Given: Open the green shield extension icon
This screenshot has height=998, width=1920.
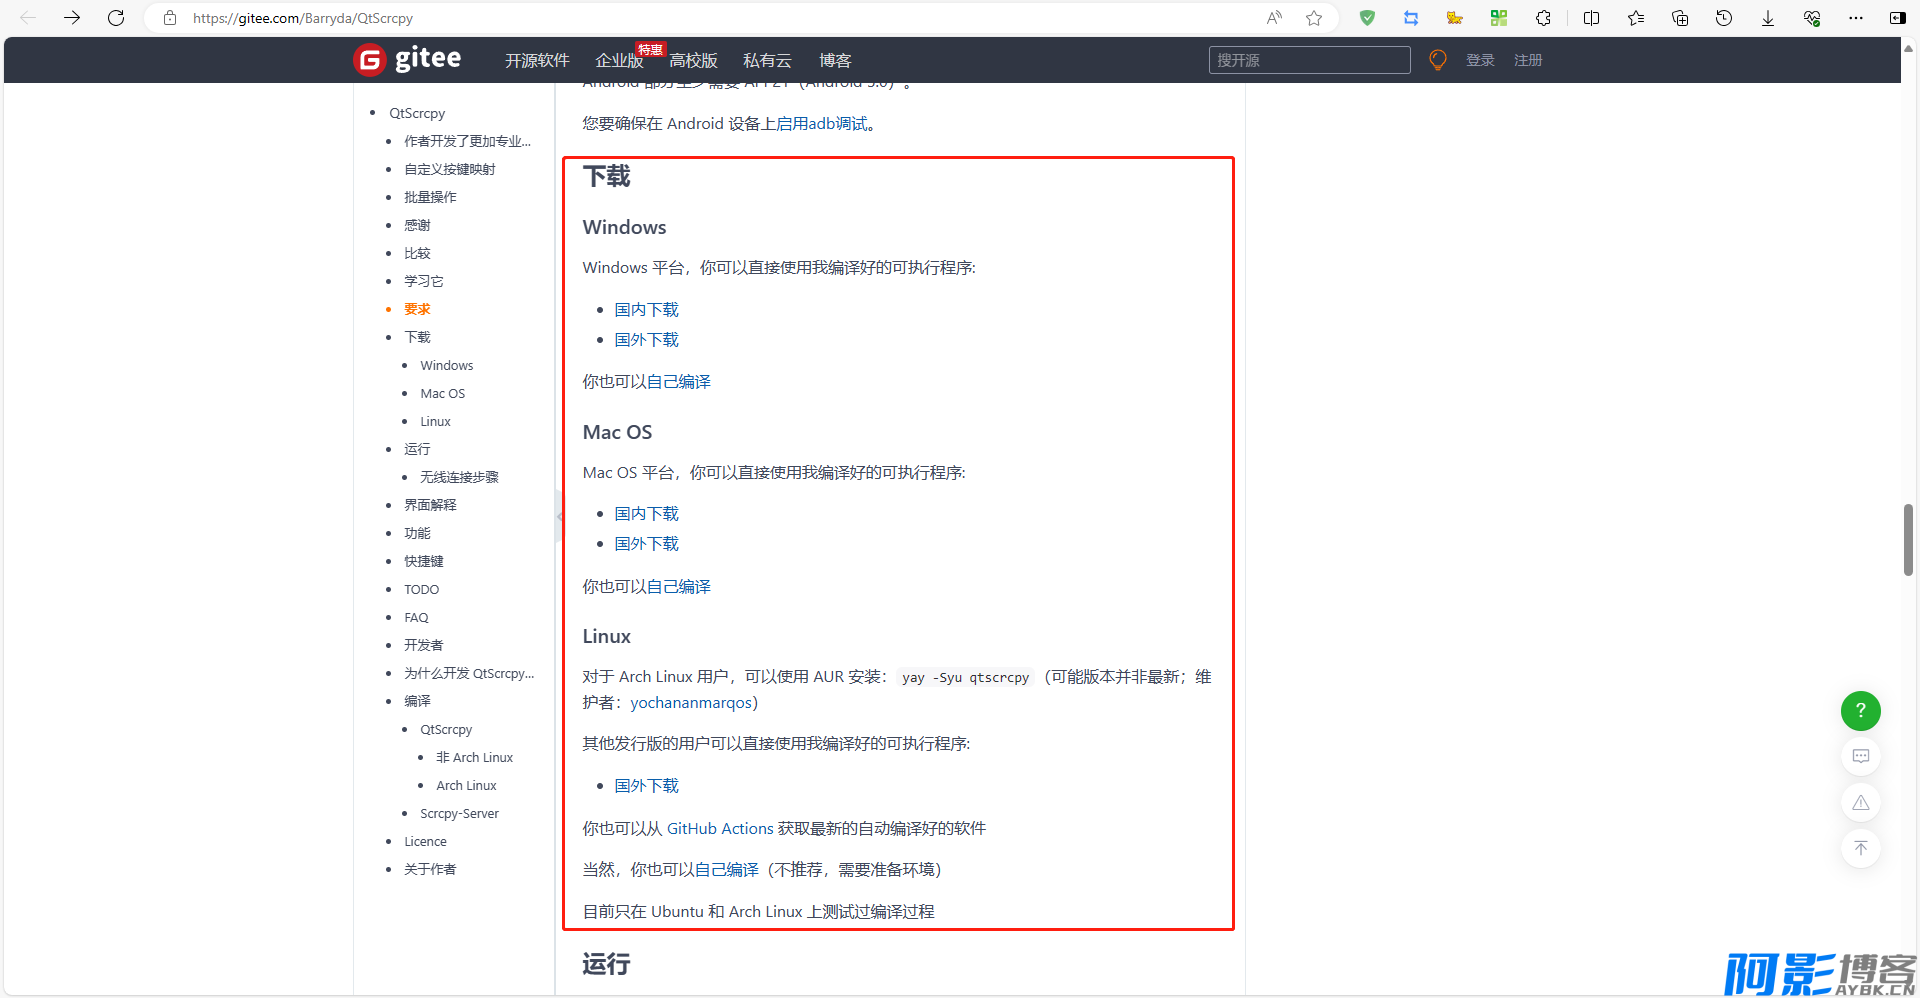Looking at the screenshot, I should tap(1367, 18).
